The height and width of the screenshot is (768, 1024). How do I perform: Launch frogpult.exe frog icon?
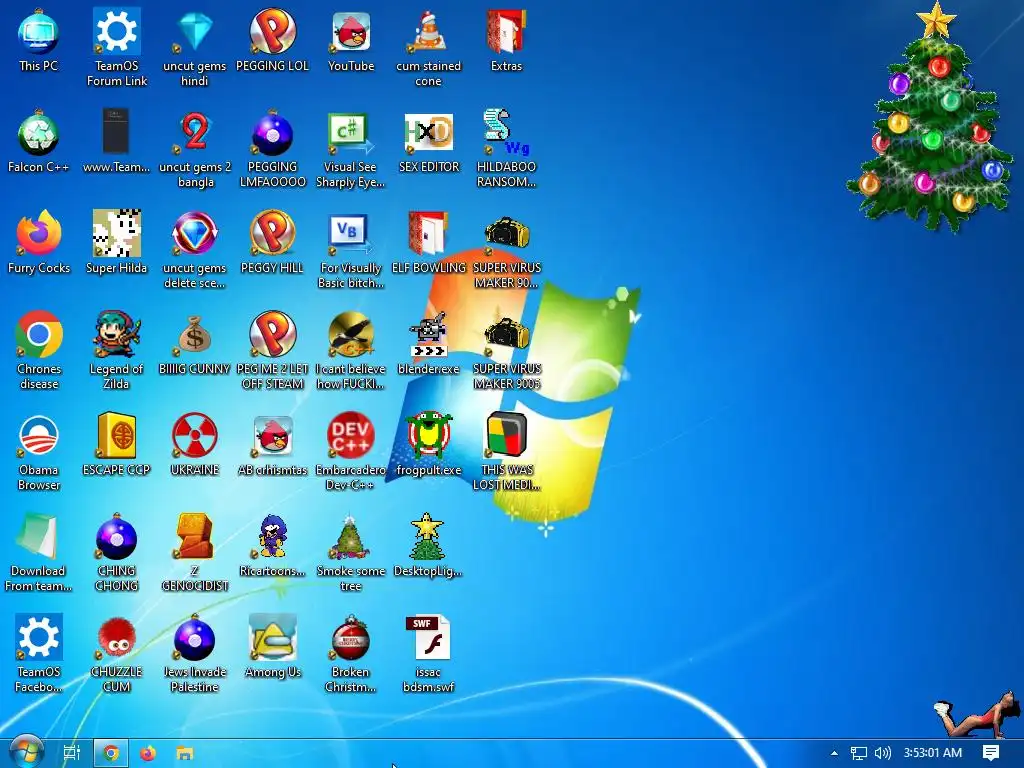coord(428,444)
